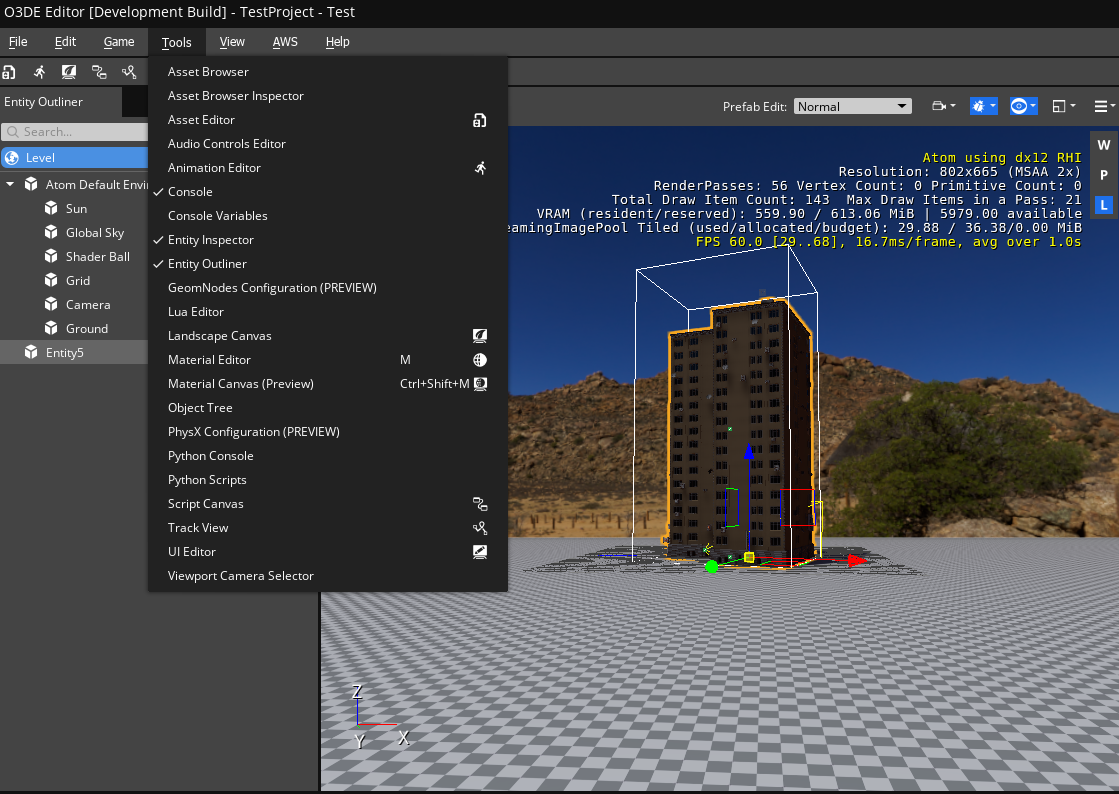
Task: Choose Python Scripts entry
Action: (x=328, y=479)
